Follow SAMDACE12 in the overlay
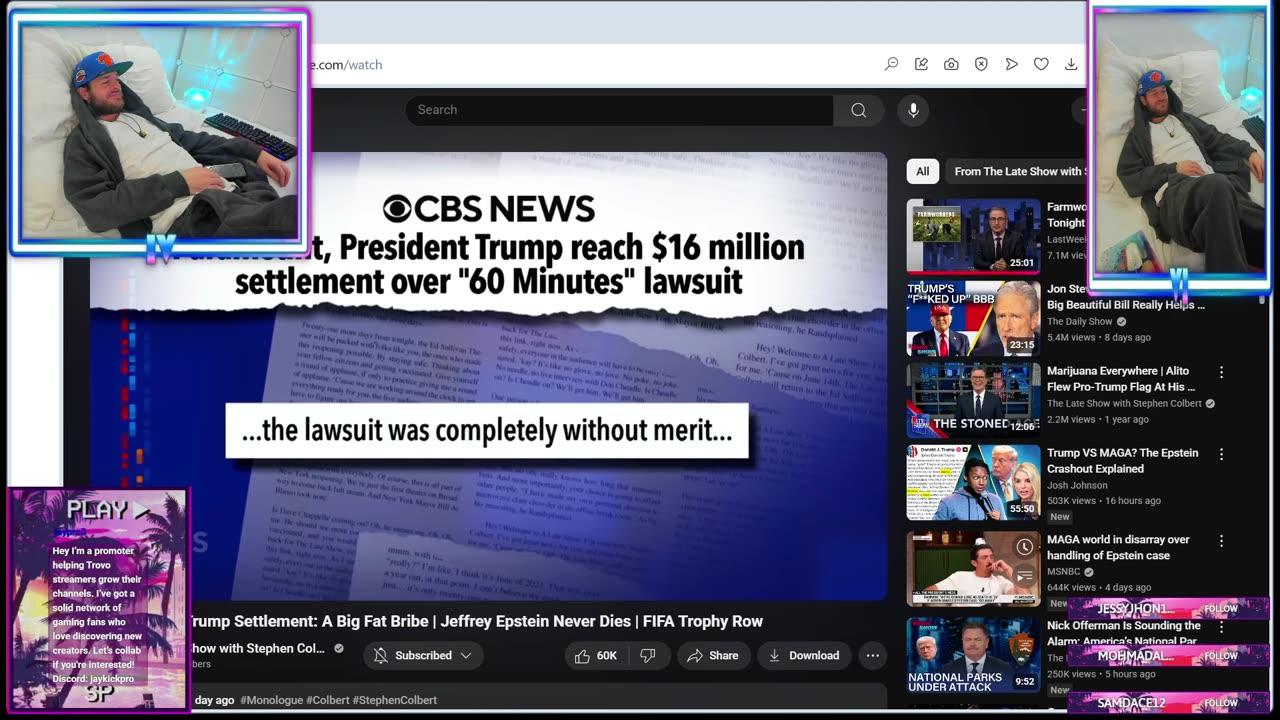This screenshot has height=720, width=1280. pos(1220,703)
